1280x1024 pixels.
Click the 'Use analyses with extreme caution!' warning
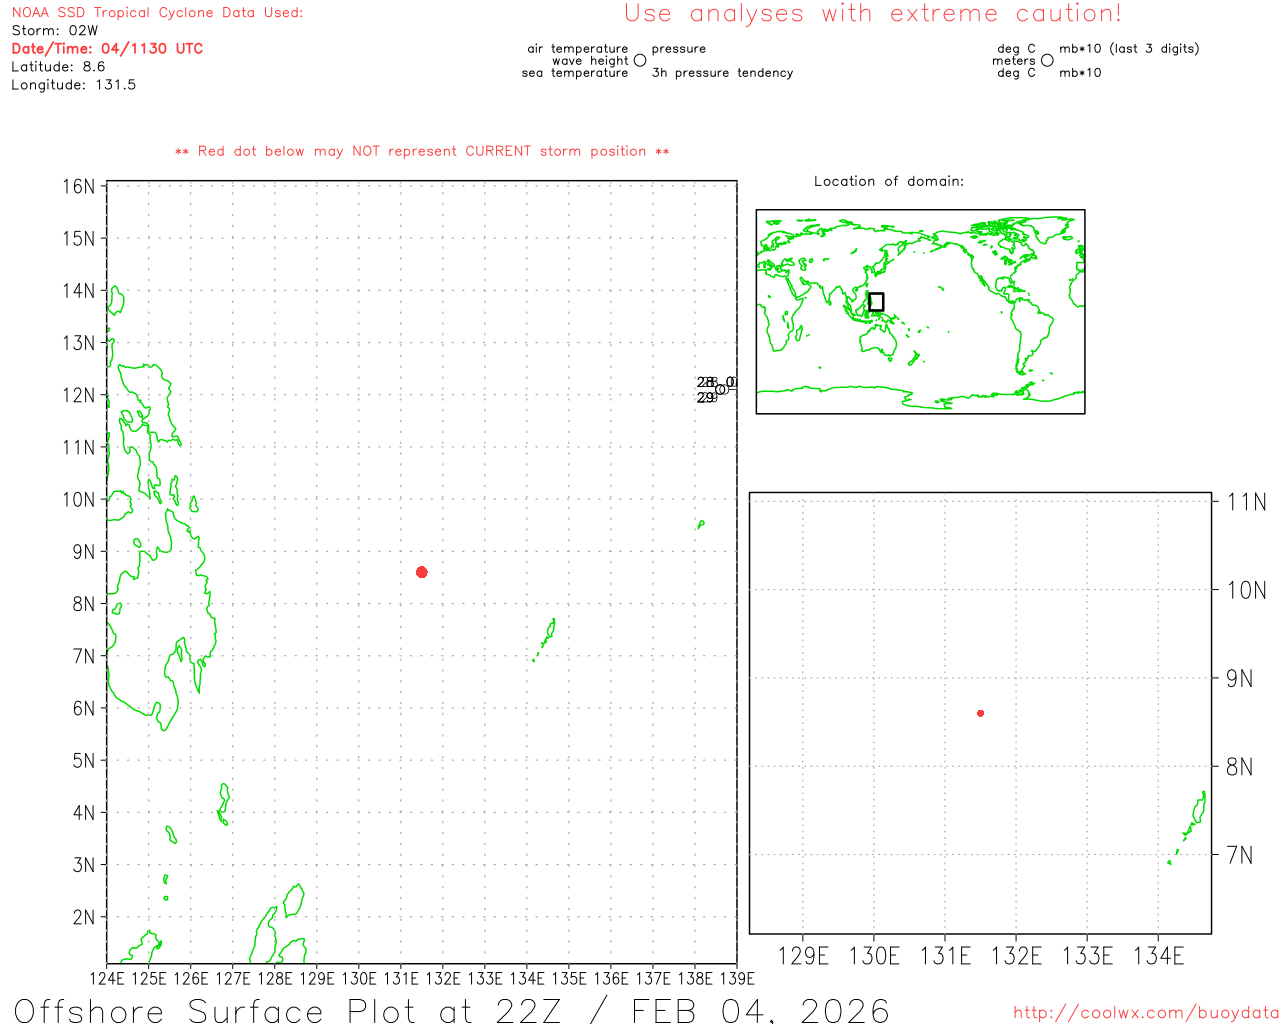[872, 14]
